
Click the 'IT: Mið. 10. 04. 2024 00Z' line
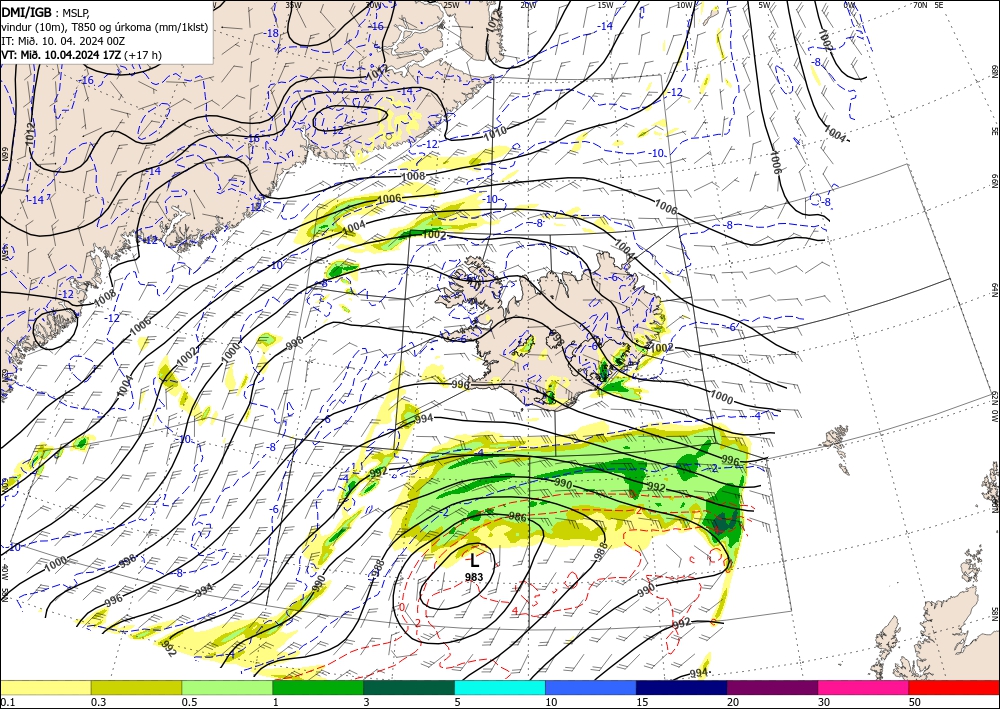pyautogui.click(x=63, y=41)
